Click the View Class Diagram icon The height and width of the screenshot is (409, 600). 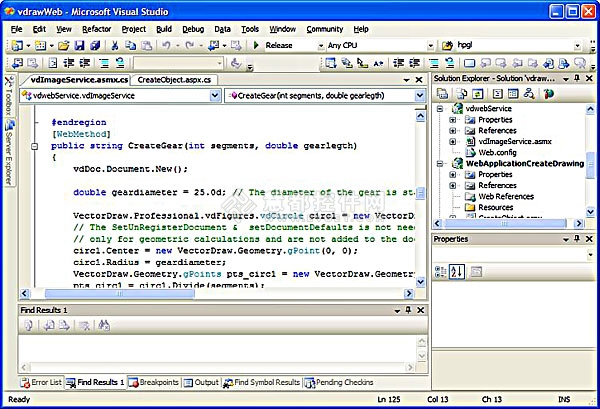pos(529,94)
